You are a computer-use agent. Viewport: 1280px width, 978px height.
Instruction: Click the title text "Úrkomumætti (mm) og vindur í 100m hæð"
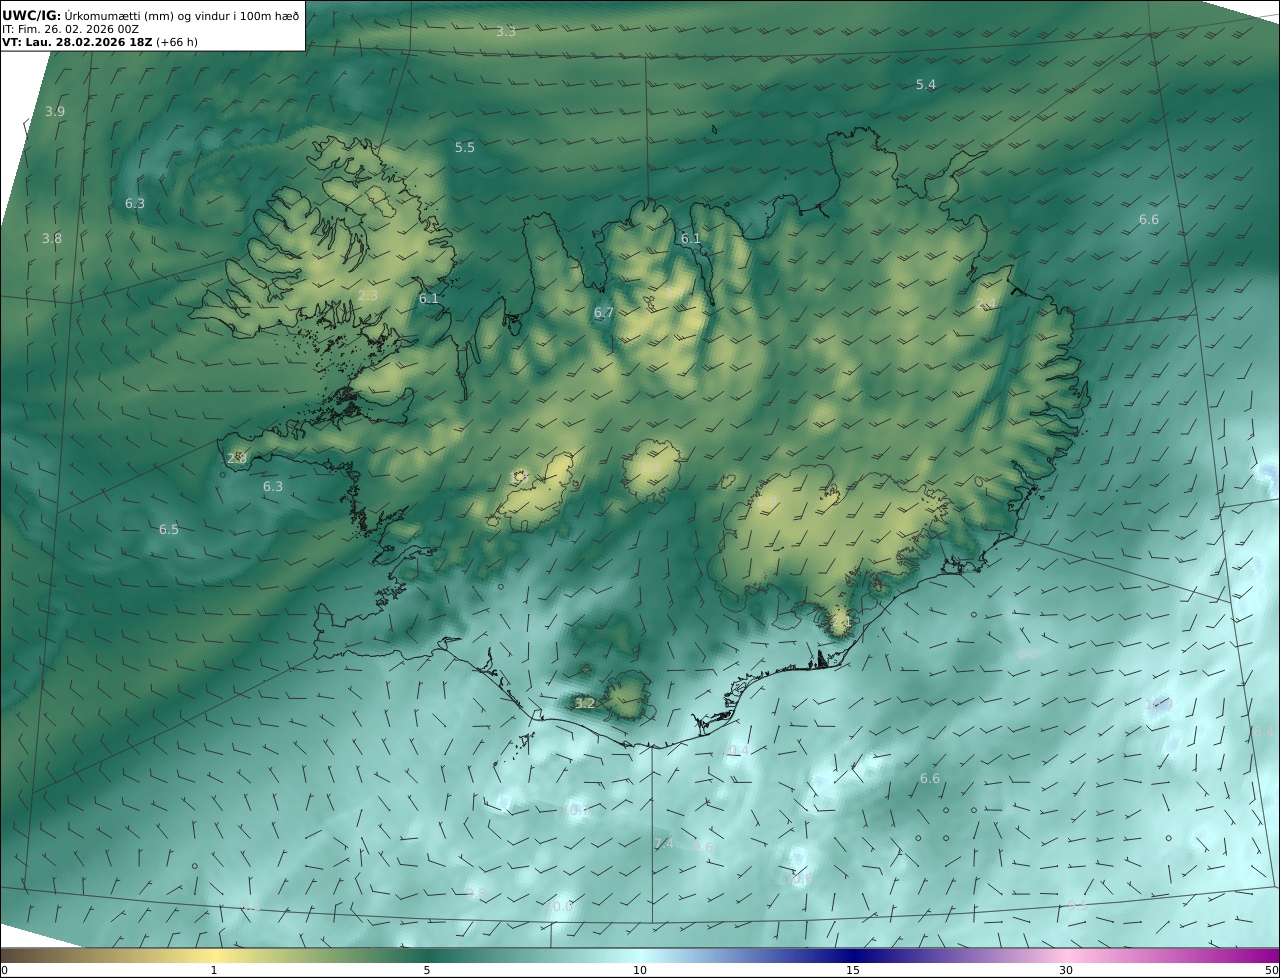coord(182,15)
